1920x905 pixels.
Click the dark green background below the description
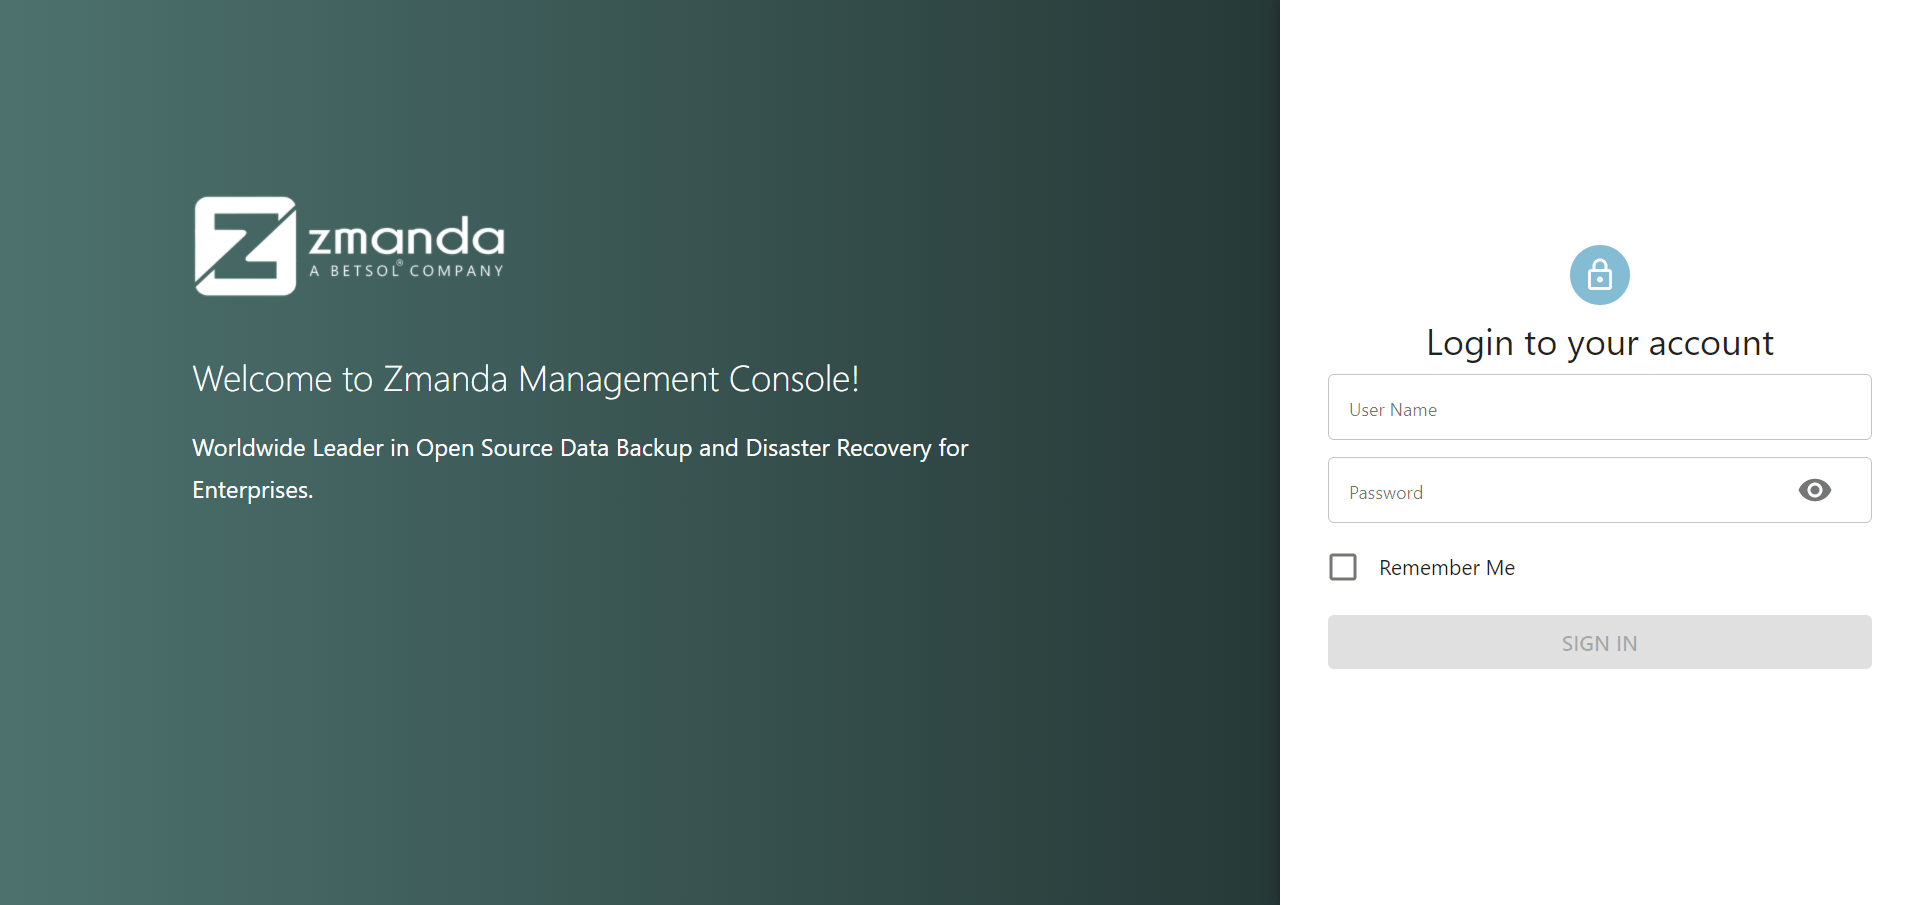(x=600, y=700)
